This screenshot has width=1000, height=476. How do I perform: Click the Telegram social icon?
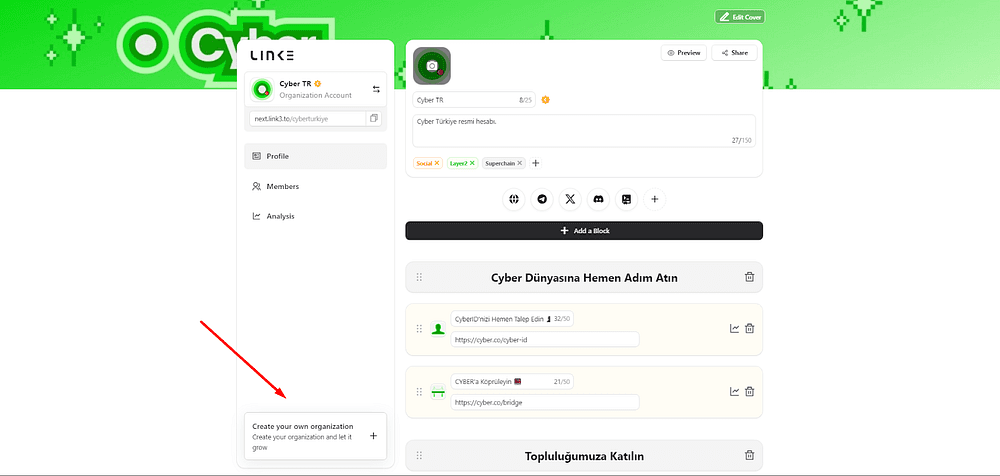tap(542, 200)
